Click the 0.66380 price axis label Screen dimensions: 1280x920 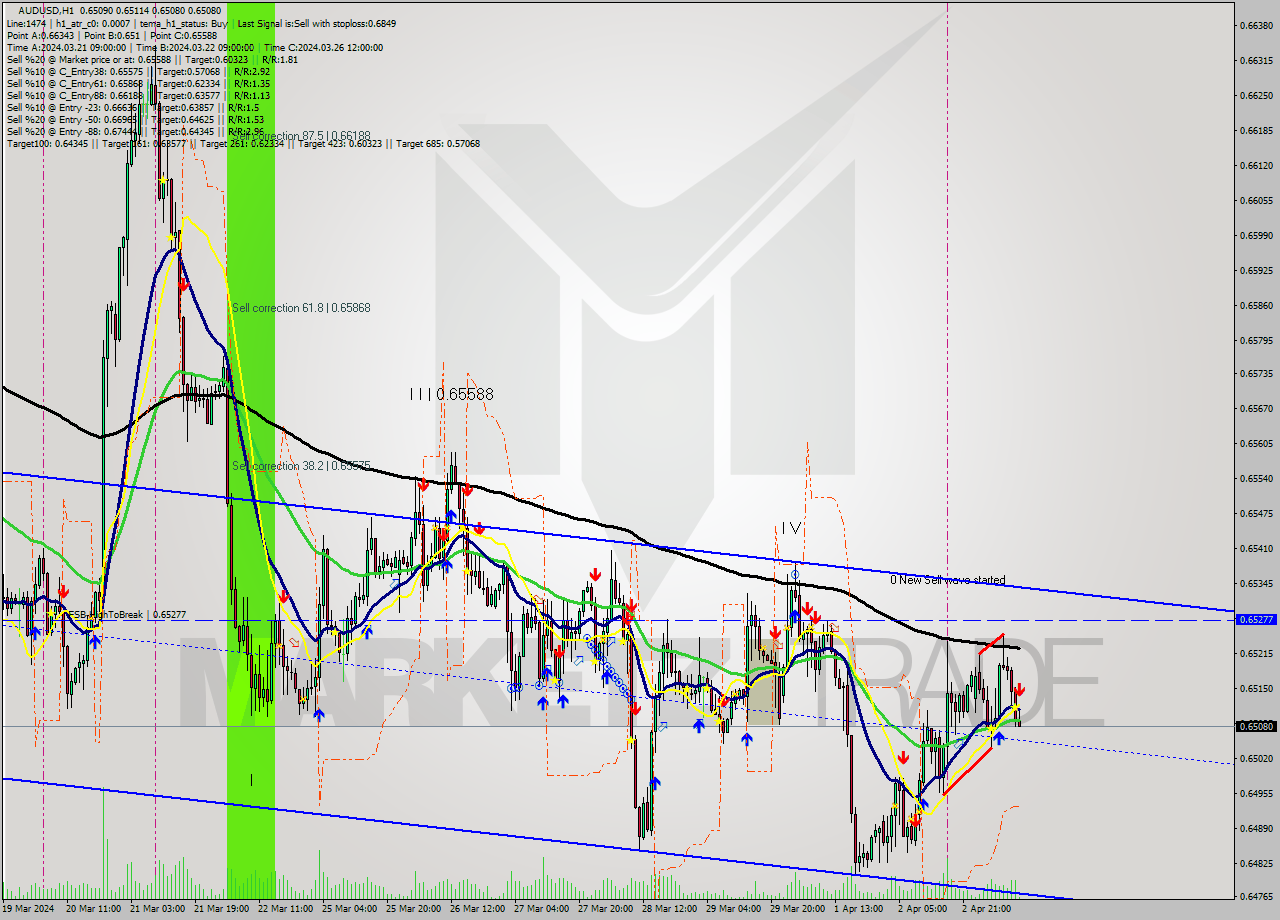pyautogui.click(x=1256, y=25)
